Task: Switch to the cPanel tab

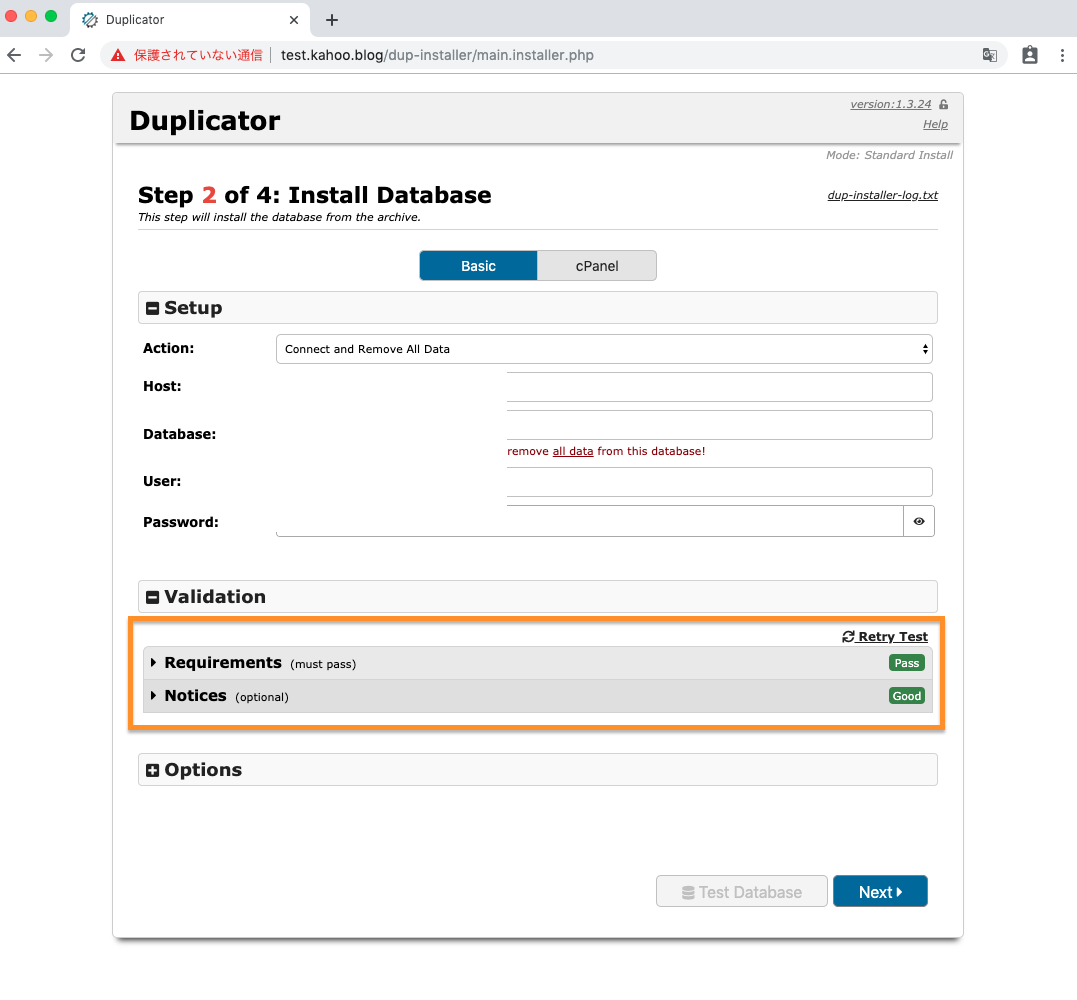Action: 596,266
